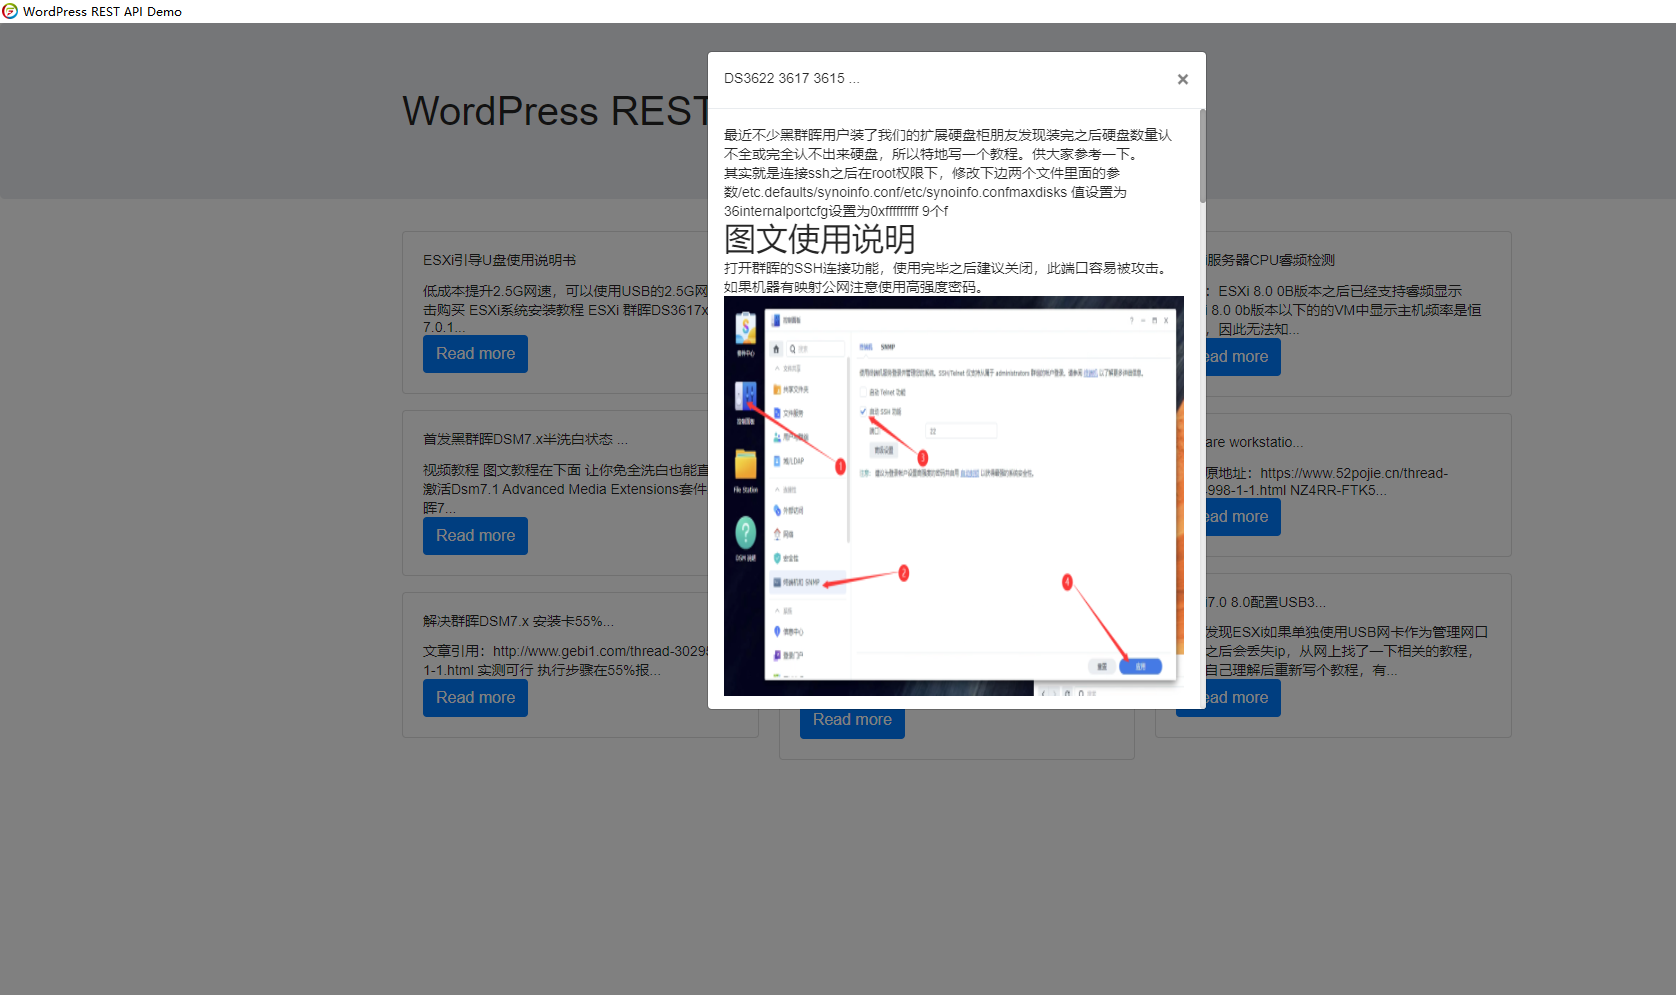Select the WordPress REST API Demo browser tab
This screenshot has height=995, width=1676.
click(102, 11)
